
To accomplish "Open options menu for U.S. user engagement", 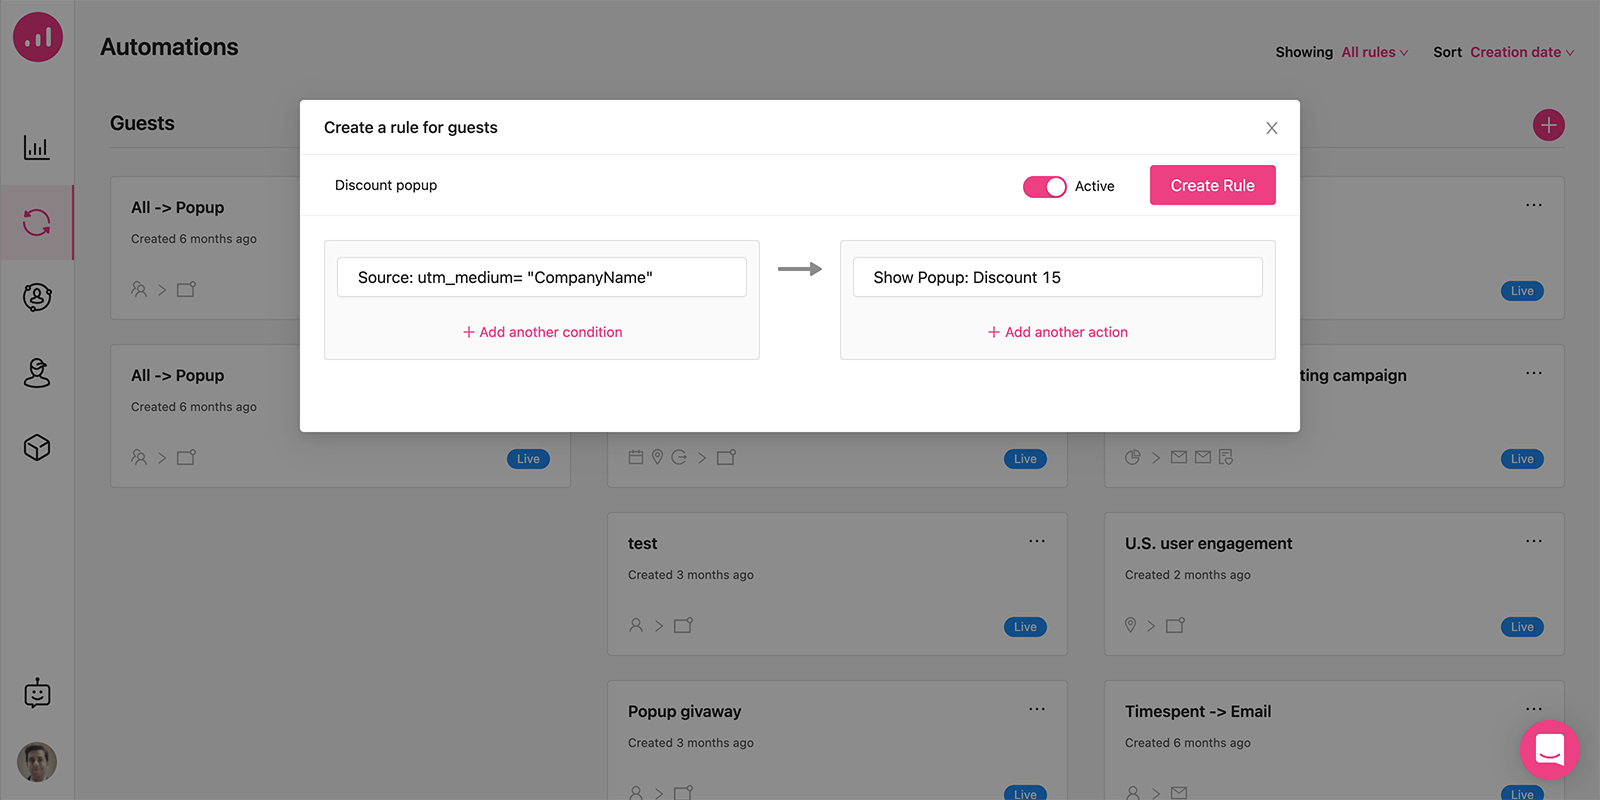I will 1534,541.
